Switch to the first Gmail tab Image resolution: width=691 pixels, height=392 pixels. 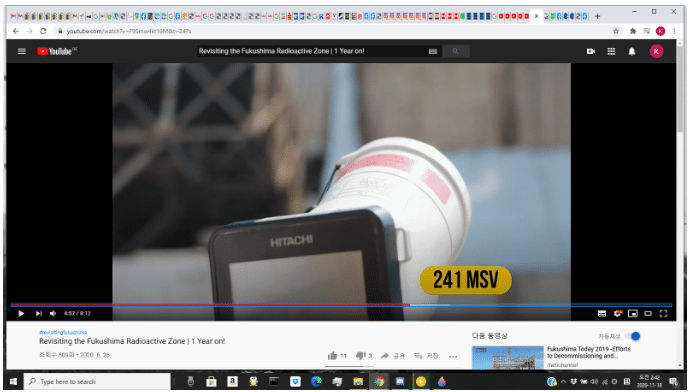(13, 16)
